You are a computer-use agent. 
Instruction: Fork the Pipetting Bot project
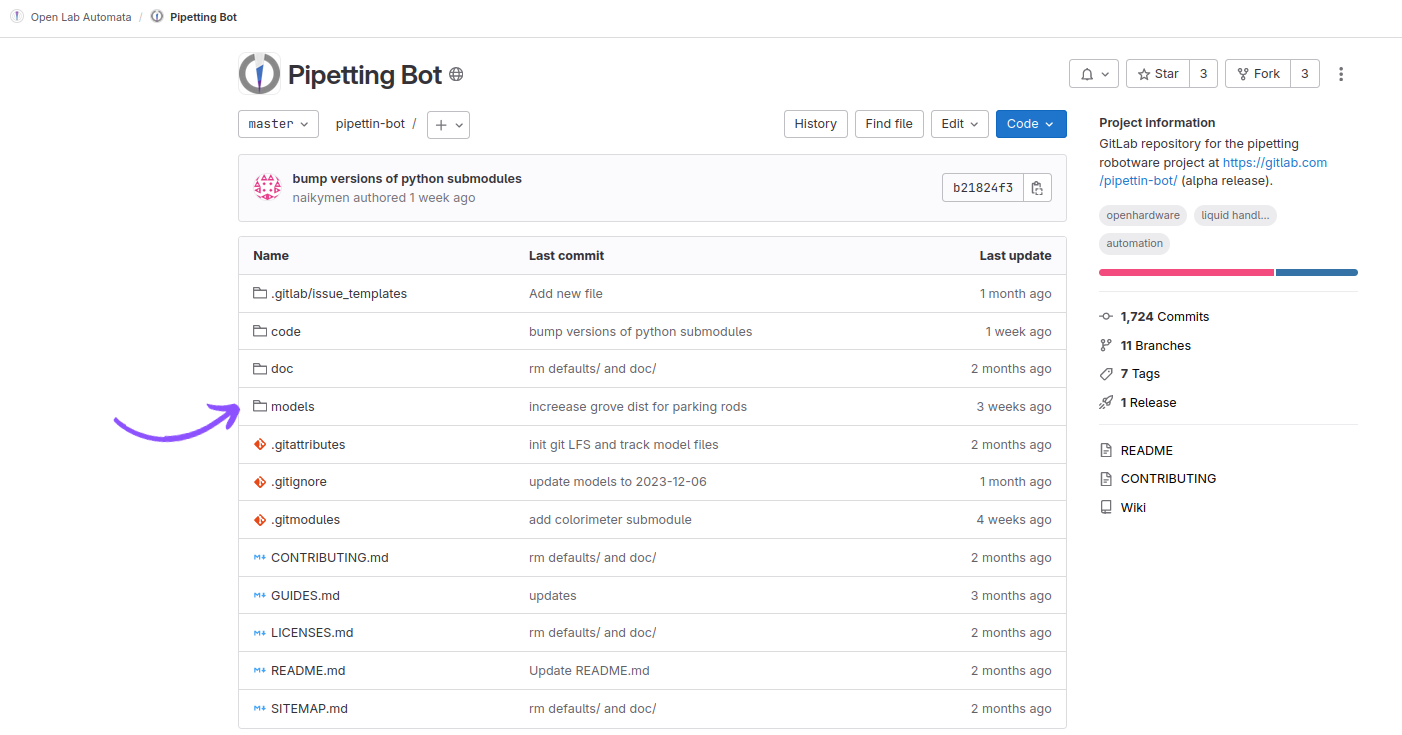(x=1258, y=74)
